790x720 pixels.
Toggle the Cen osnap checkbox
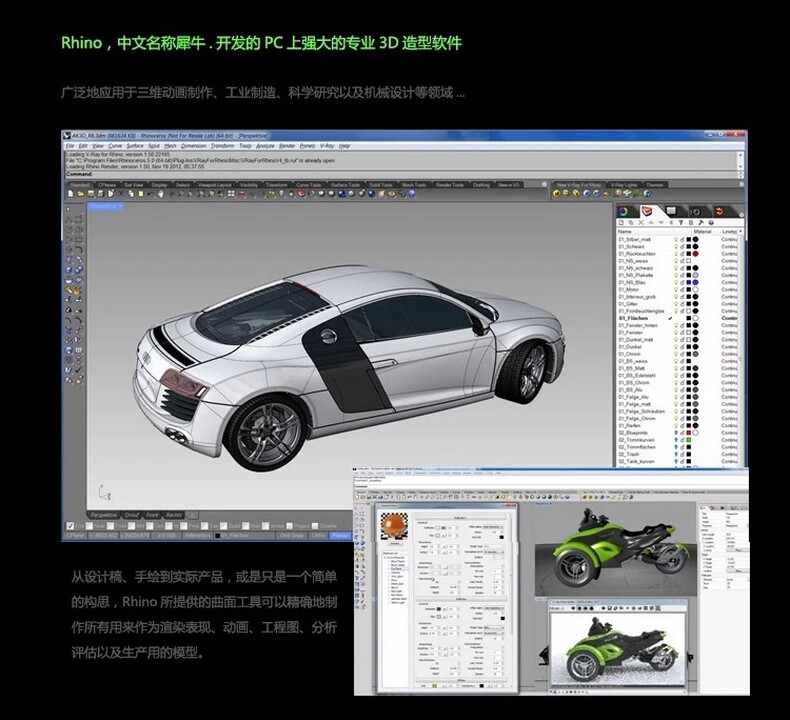150,526
